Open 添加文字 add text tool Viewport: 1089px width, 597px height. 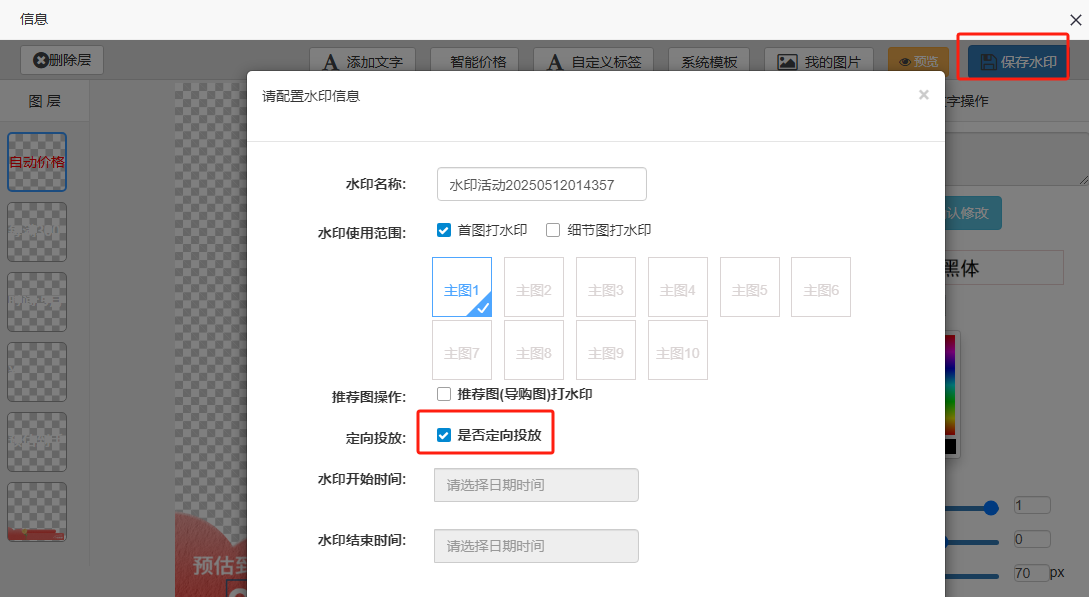click(x=362, y=62)
